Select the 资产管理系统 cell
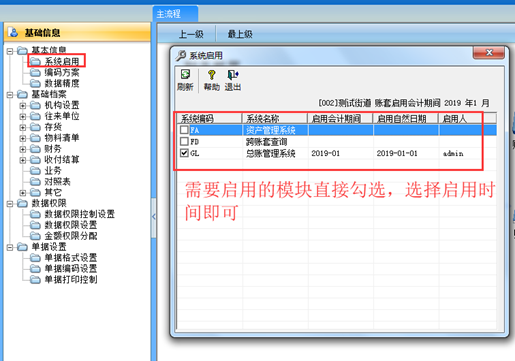Screen dimensions: 515x361 (x=275, y=130)
